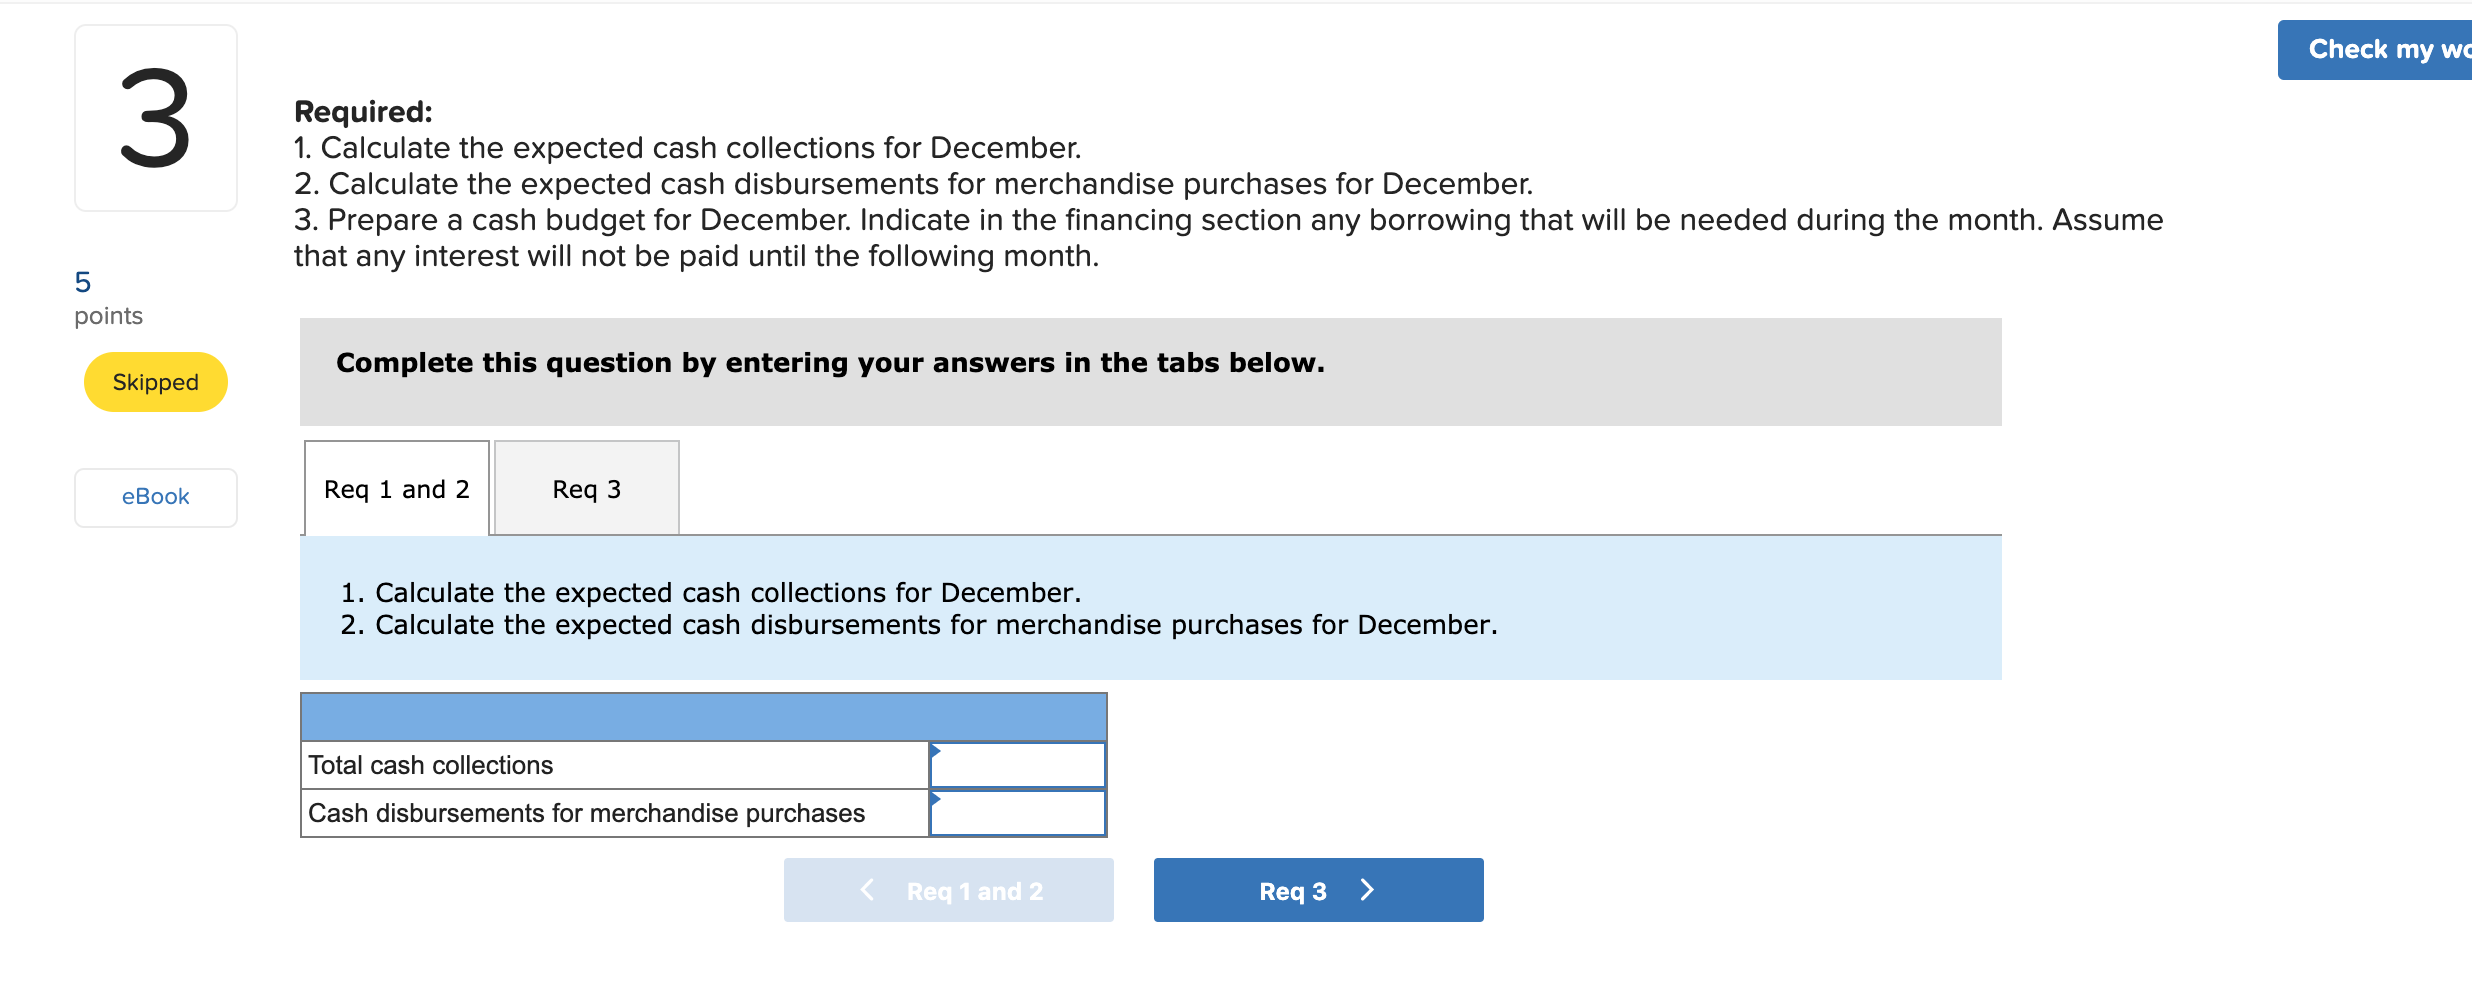Screen dimensions: 2472x1004
Task: Select the blue table header row
Action: point(703,716)
